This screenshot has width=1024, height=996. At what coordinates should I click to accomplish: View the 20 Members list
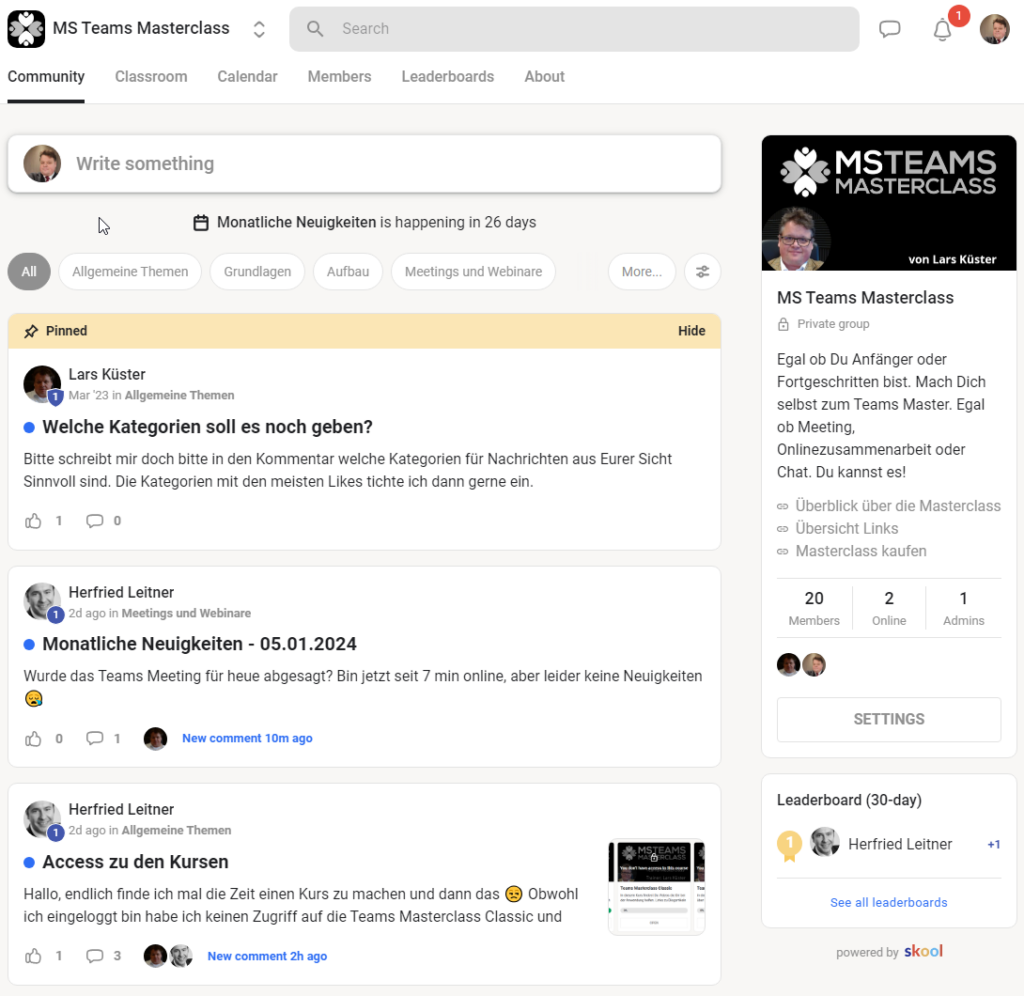(814, 608)
